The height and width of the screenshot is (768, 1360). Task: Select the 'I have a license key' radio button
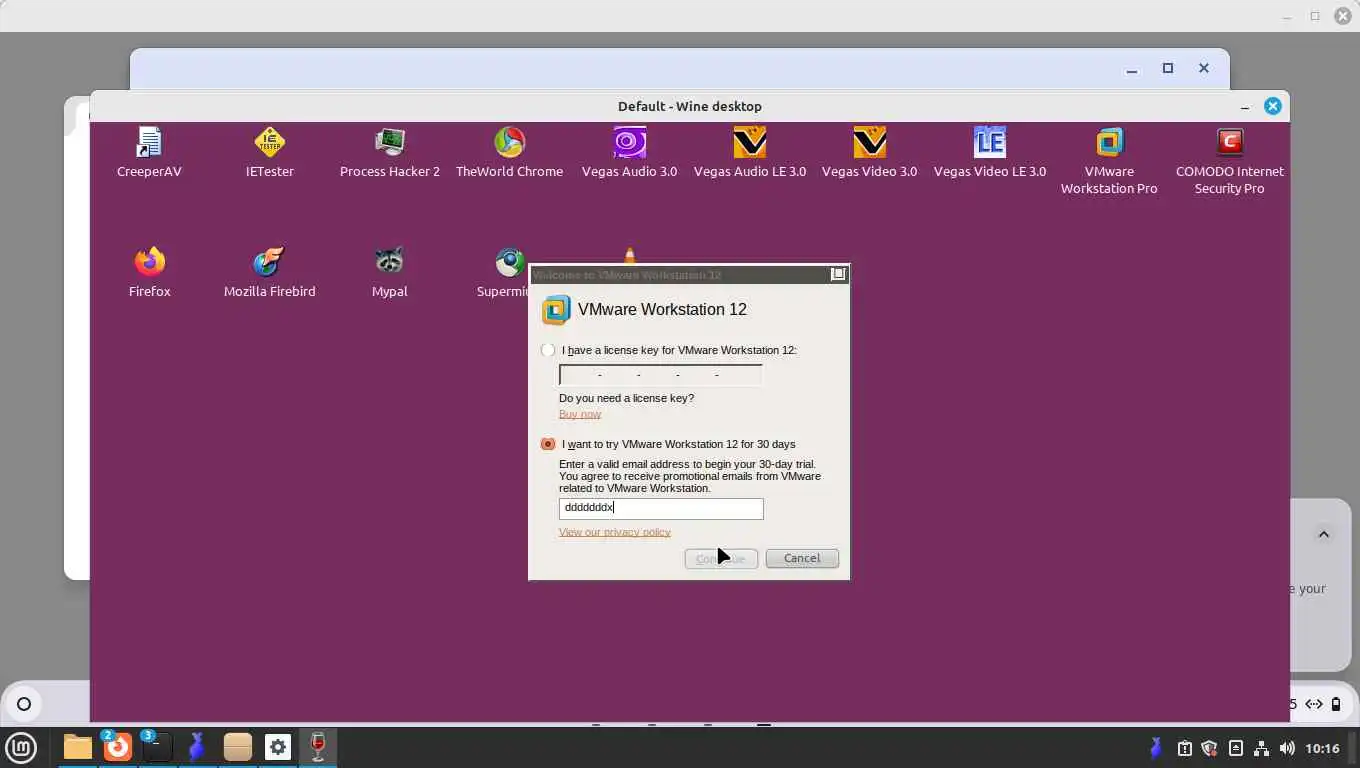547,350
